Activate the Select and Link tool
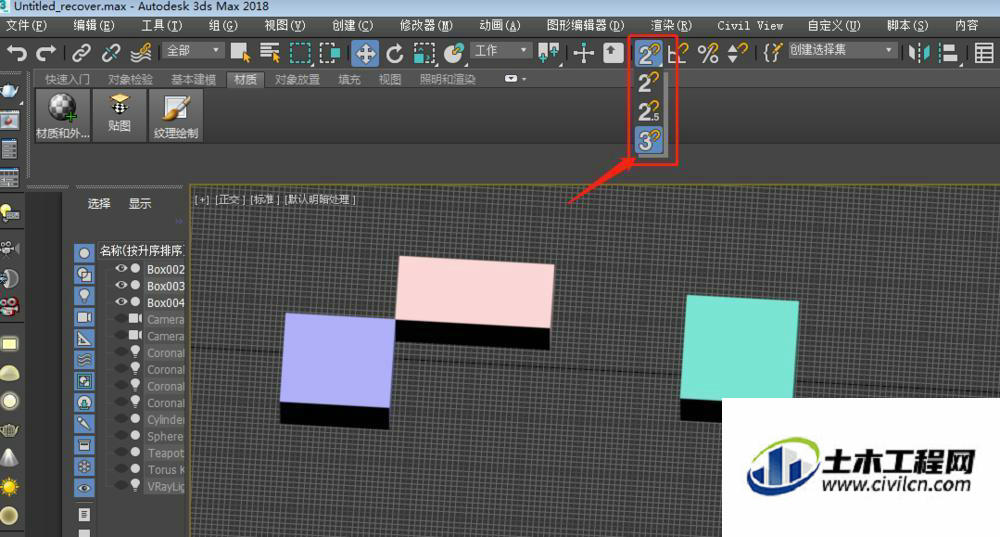 [x=81, y=52]
